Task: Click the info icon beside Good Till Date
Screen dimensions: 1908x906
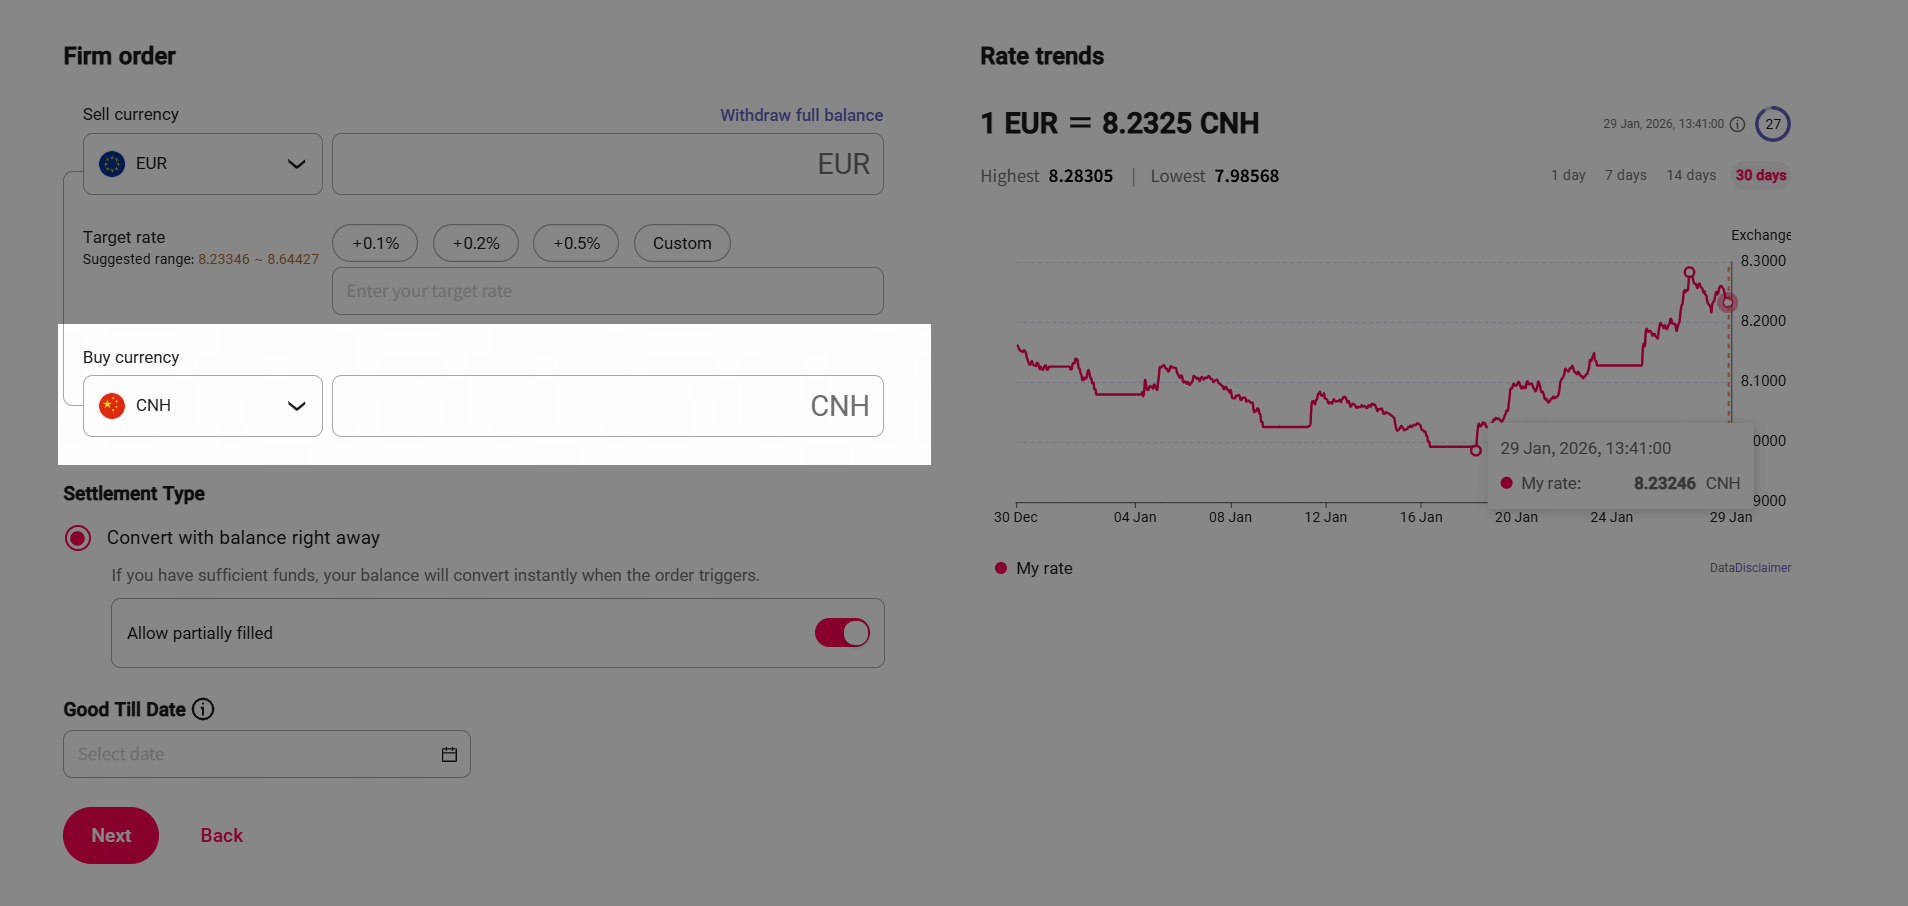Action: click(203, 709)
